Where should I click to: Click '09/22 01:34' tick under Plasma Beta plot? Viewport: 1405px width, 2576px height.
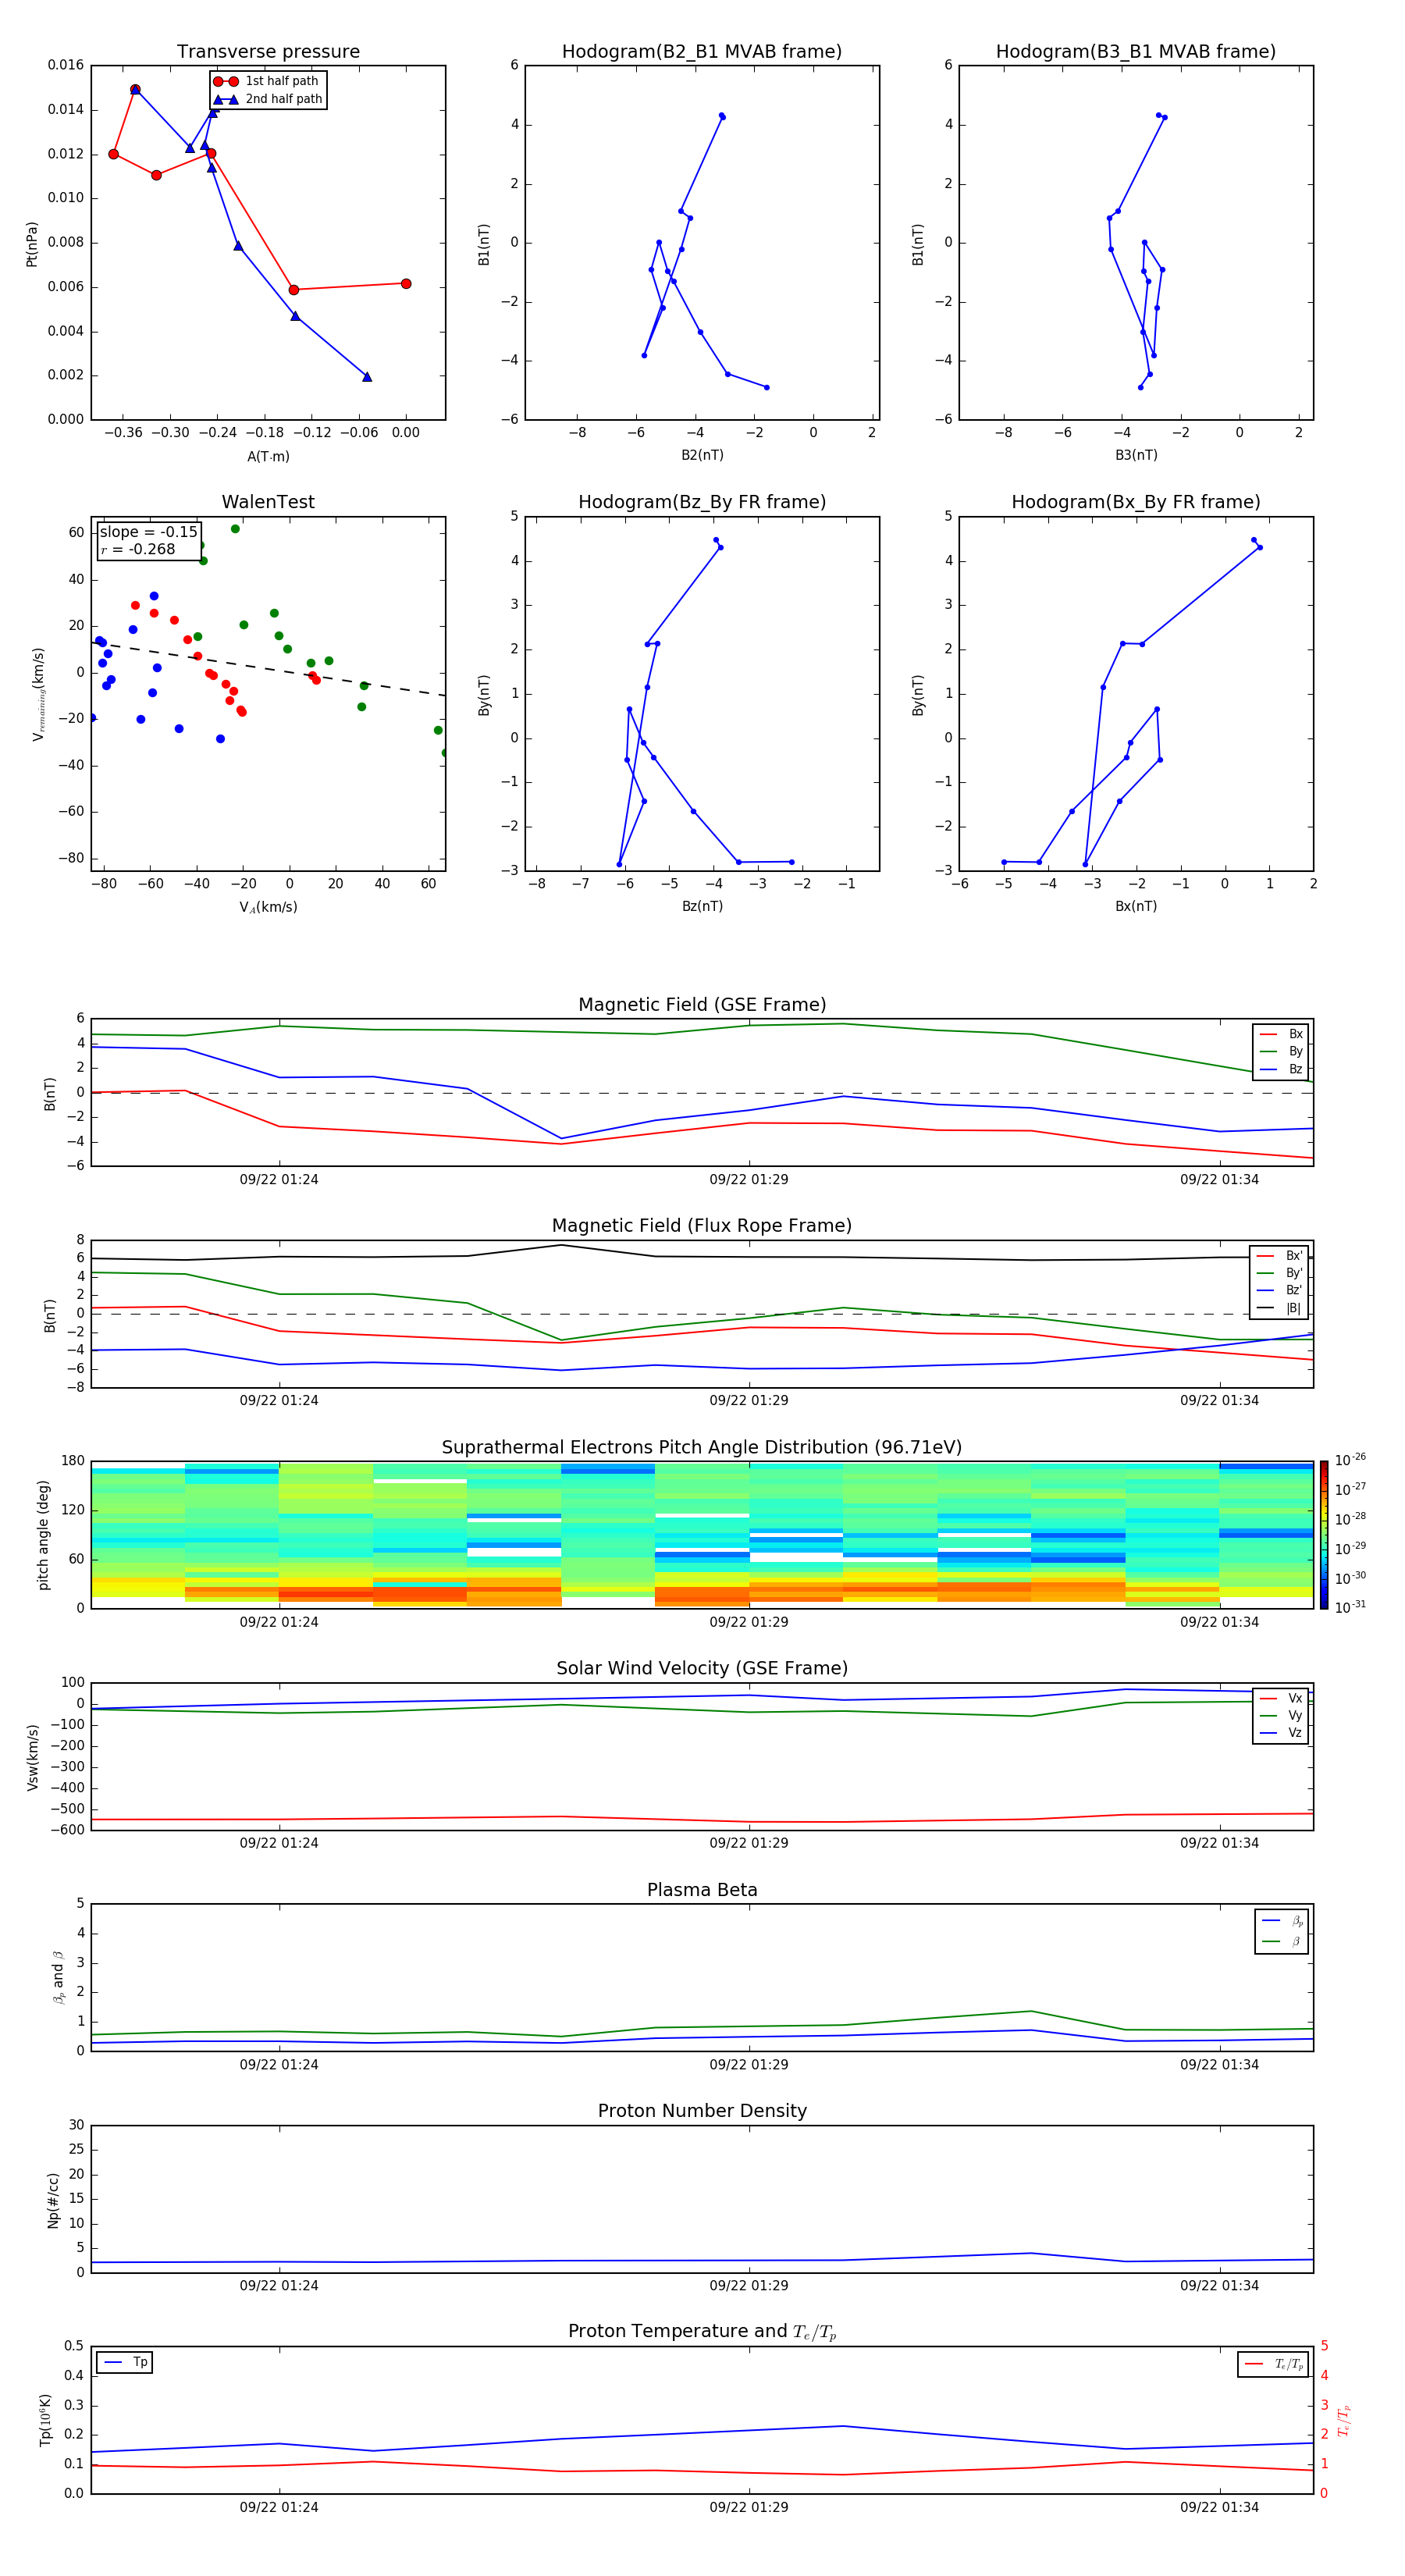tap(1219, 2065)
